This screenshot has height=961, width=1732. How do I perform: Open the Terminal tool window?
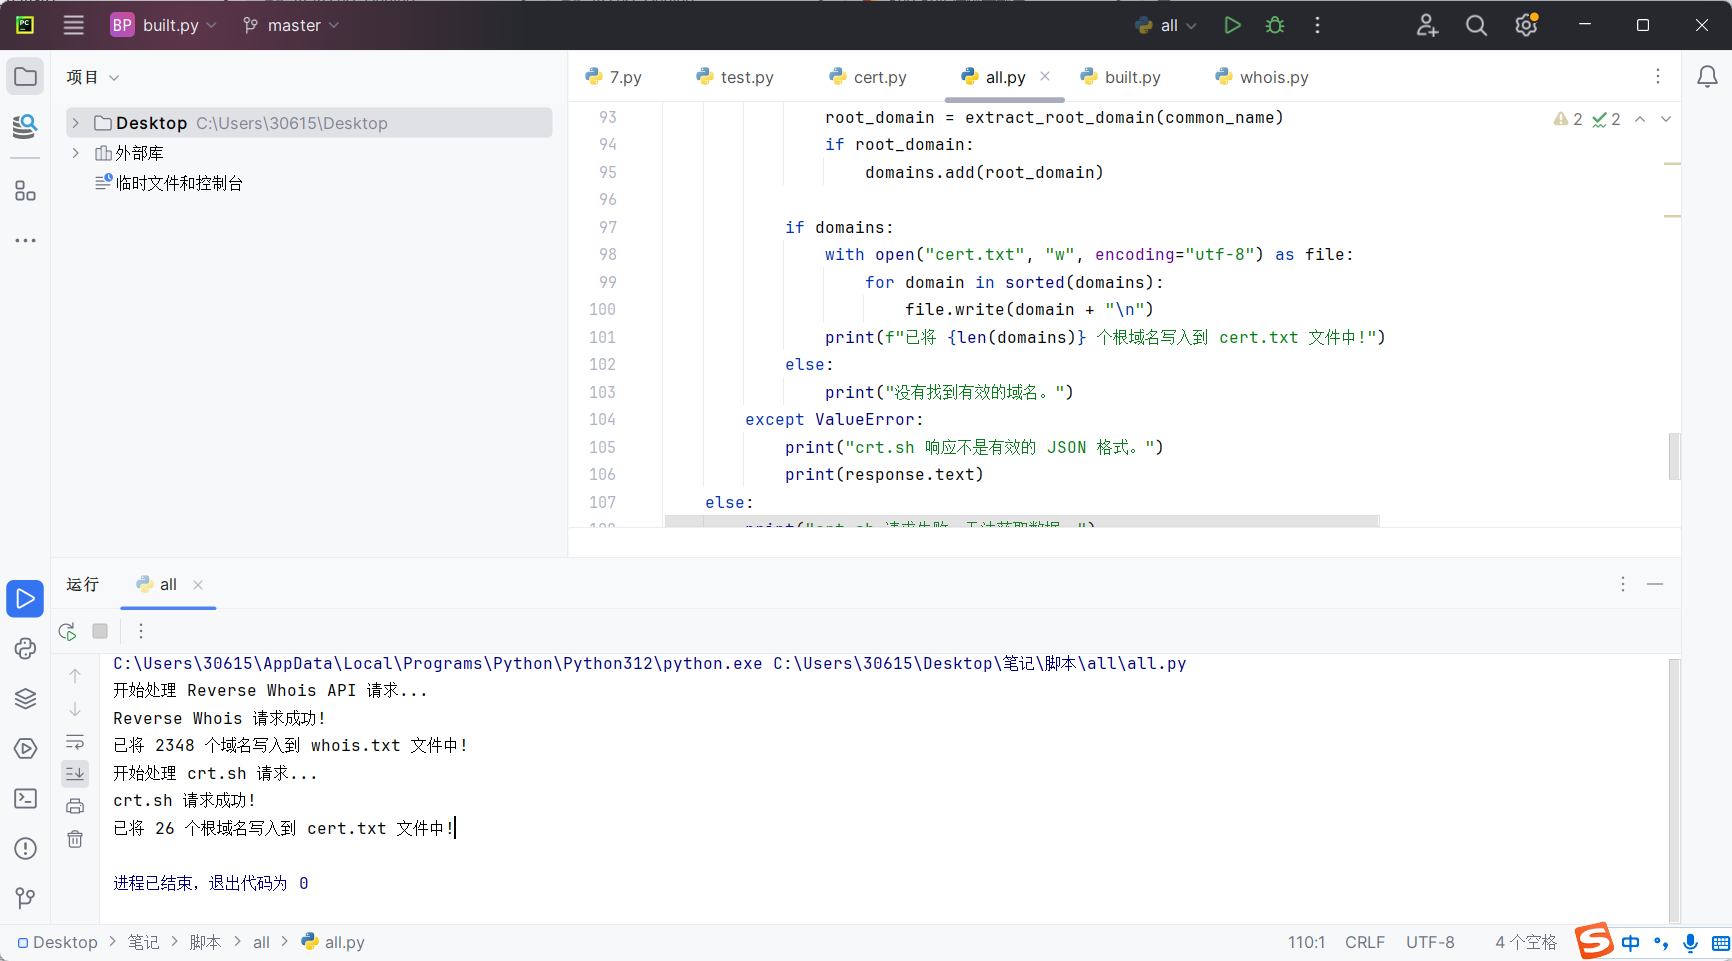click(25, 799)
